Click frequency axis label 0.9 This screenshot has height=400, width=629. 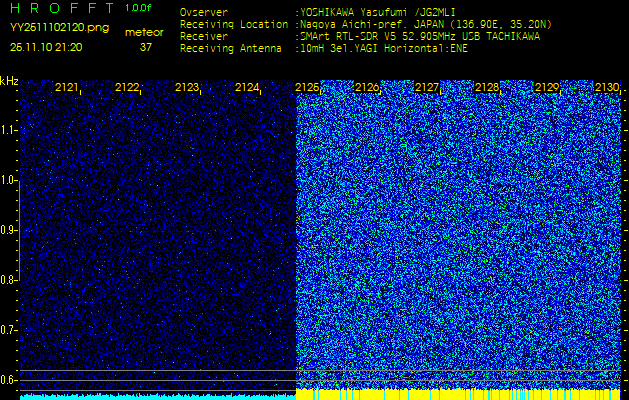point(7,230)
